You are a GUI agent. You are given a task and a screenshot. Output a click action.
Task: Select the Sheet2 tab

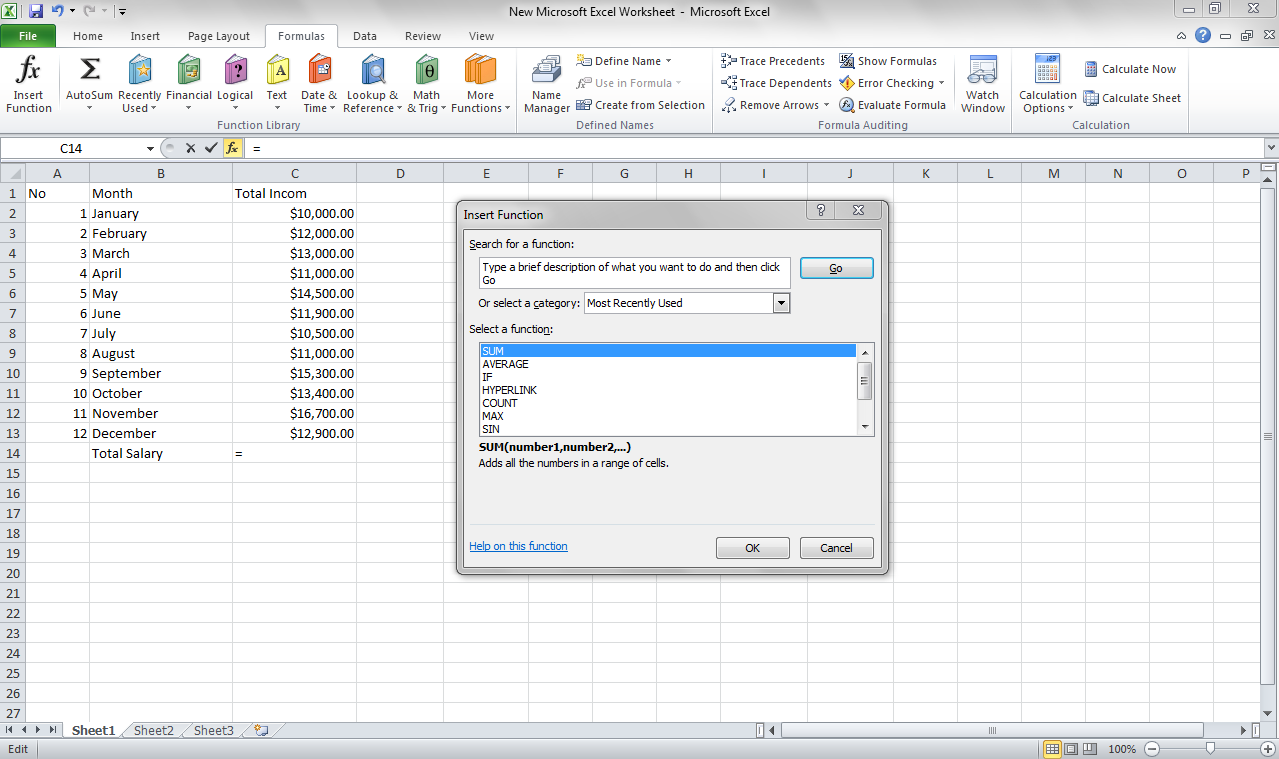(x=152, y=730)
